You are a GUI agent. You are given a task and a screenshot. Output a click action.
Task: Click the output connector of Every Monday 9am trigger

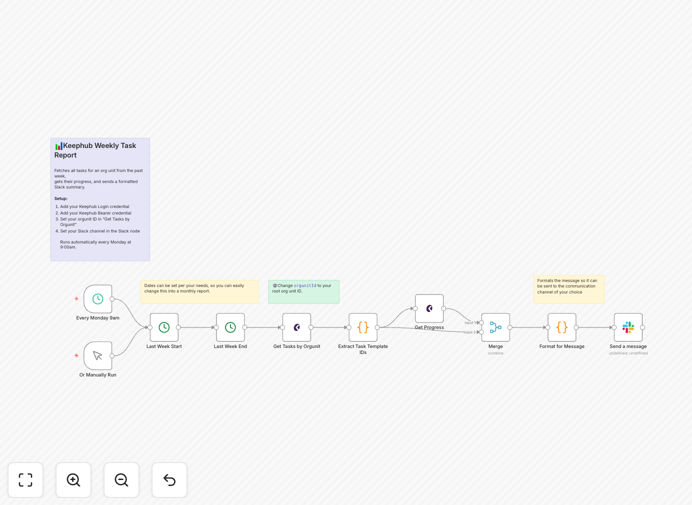pos(112,299)
